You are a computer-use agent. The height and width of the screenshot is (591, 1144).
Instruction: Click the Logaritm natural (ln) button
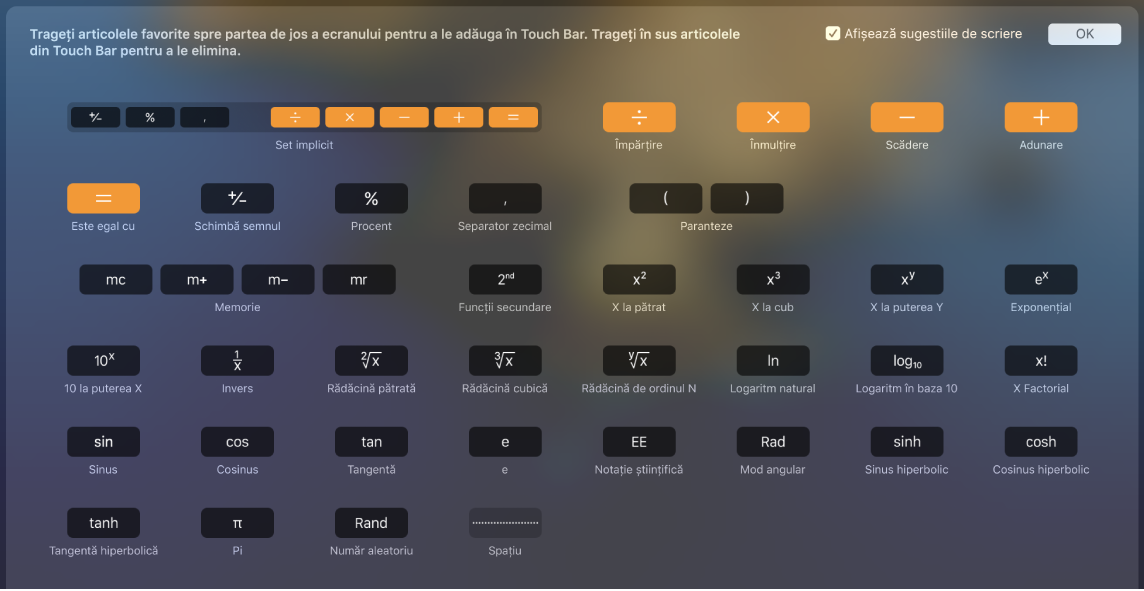point(772,360)
